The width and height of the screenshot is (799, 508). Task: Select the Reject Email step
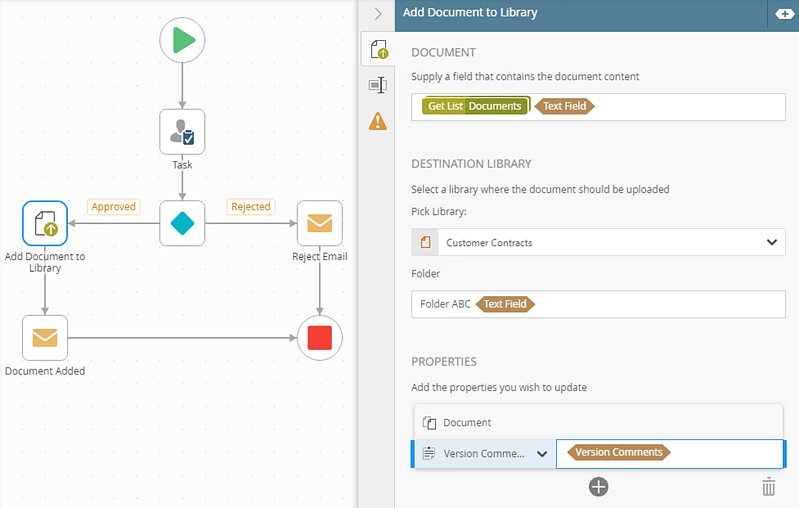pos(319,223)
